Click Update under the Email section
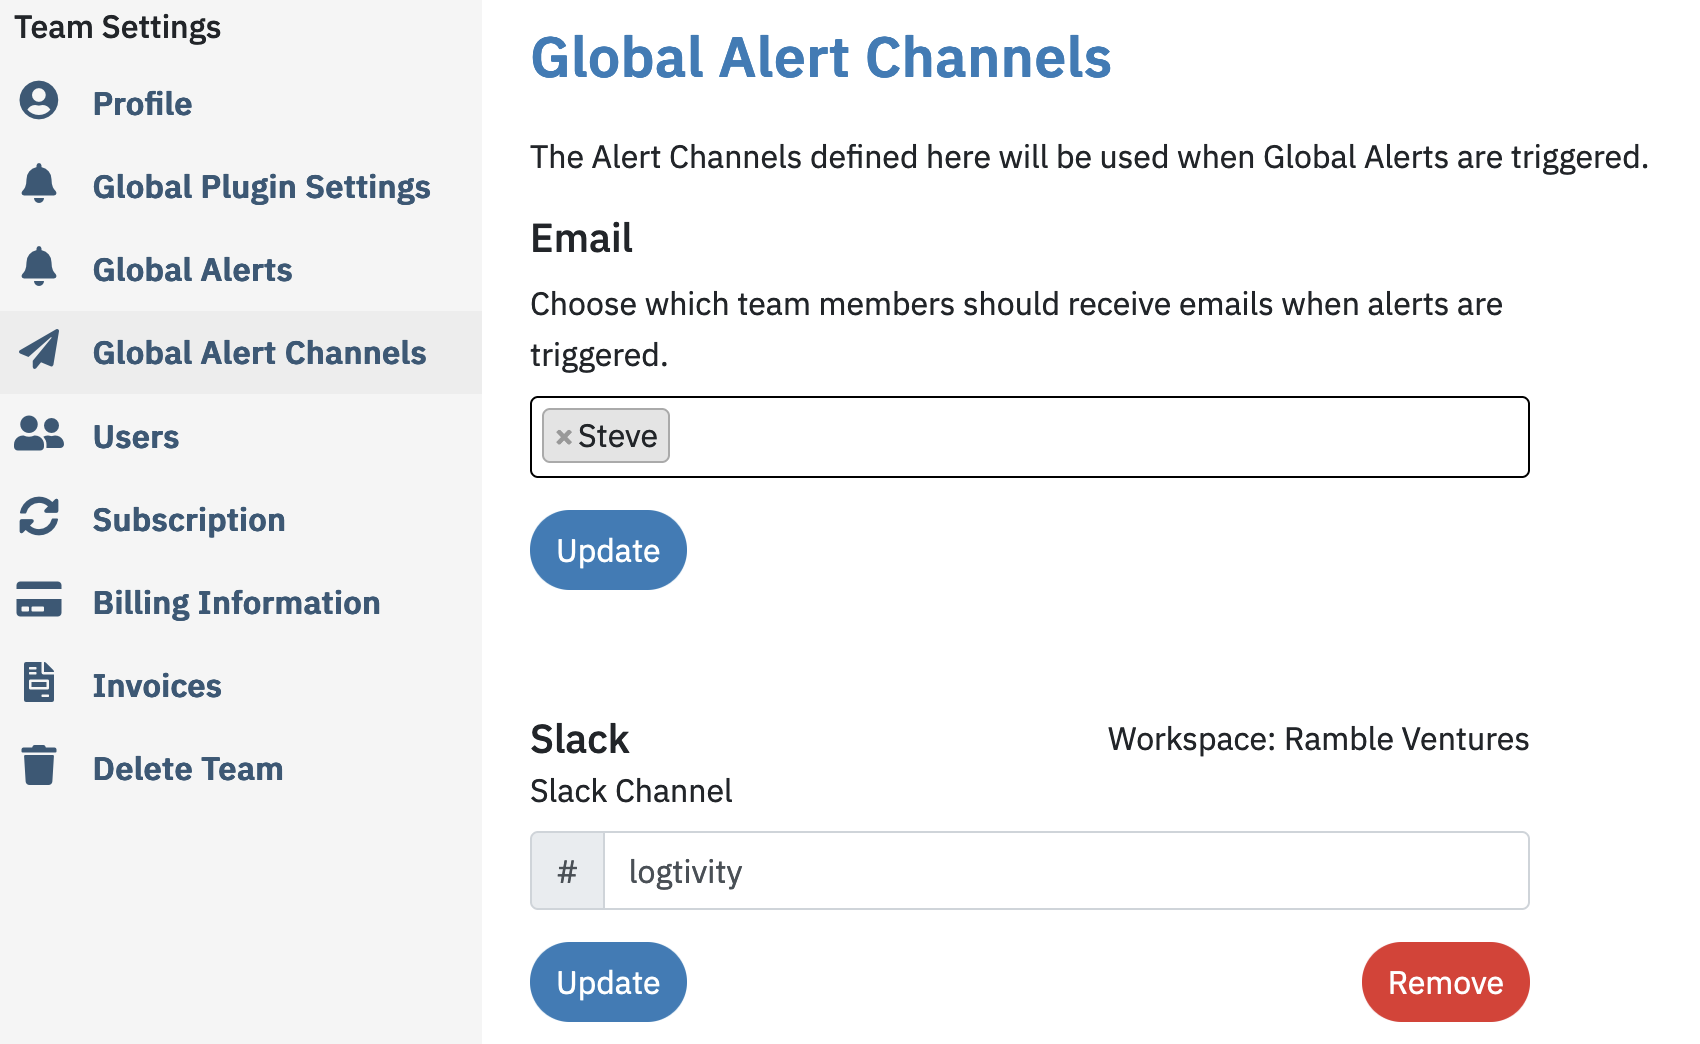The image size is (1700, 1044). (607, 549)
